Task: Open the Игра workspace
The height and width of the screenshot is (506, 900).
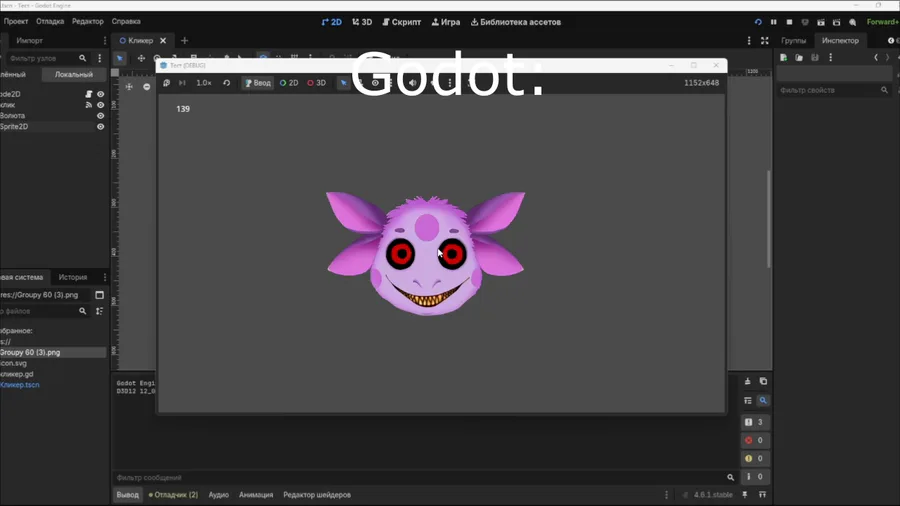Action: coord(446,22)
